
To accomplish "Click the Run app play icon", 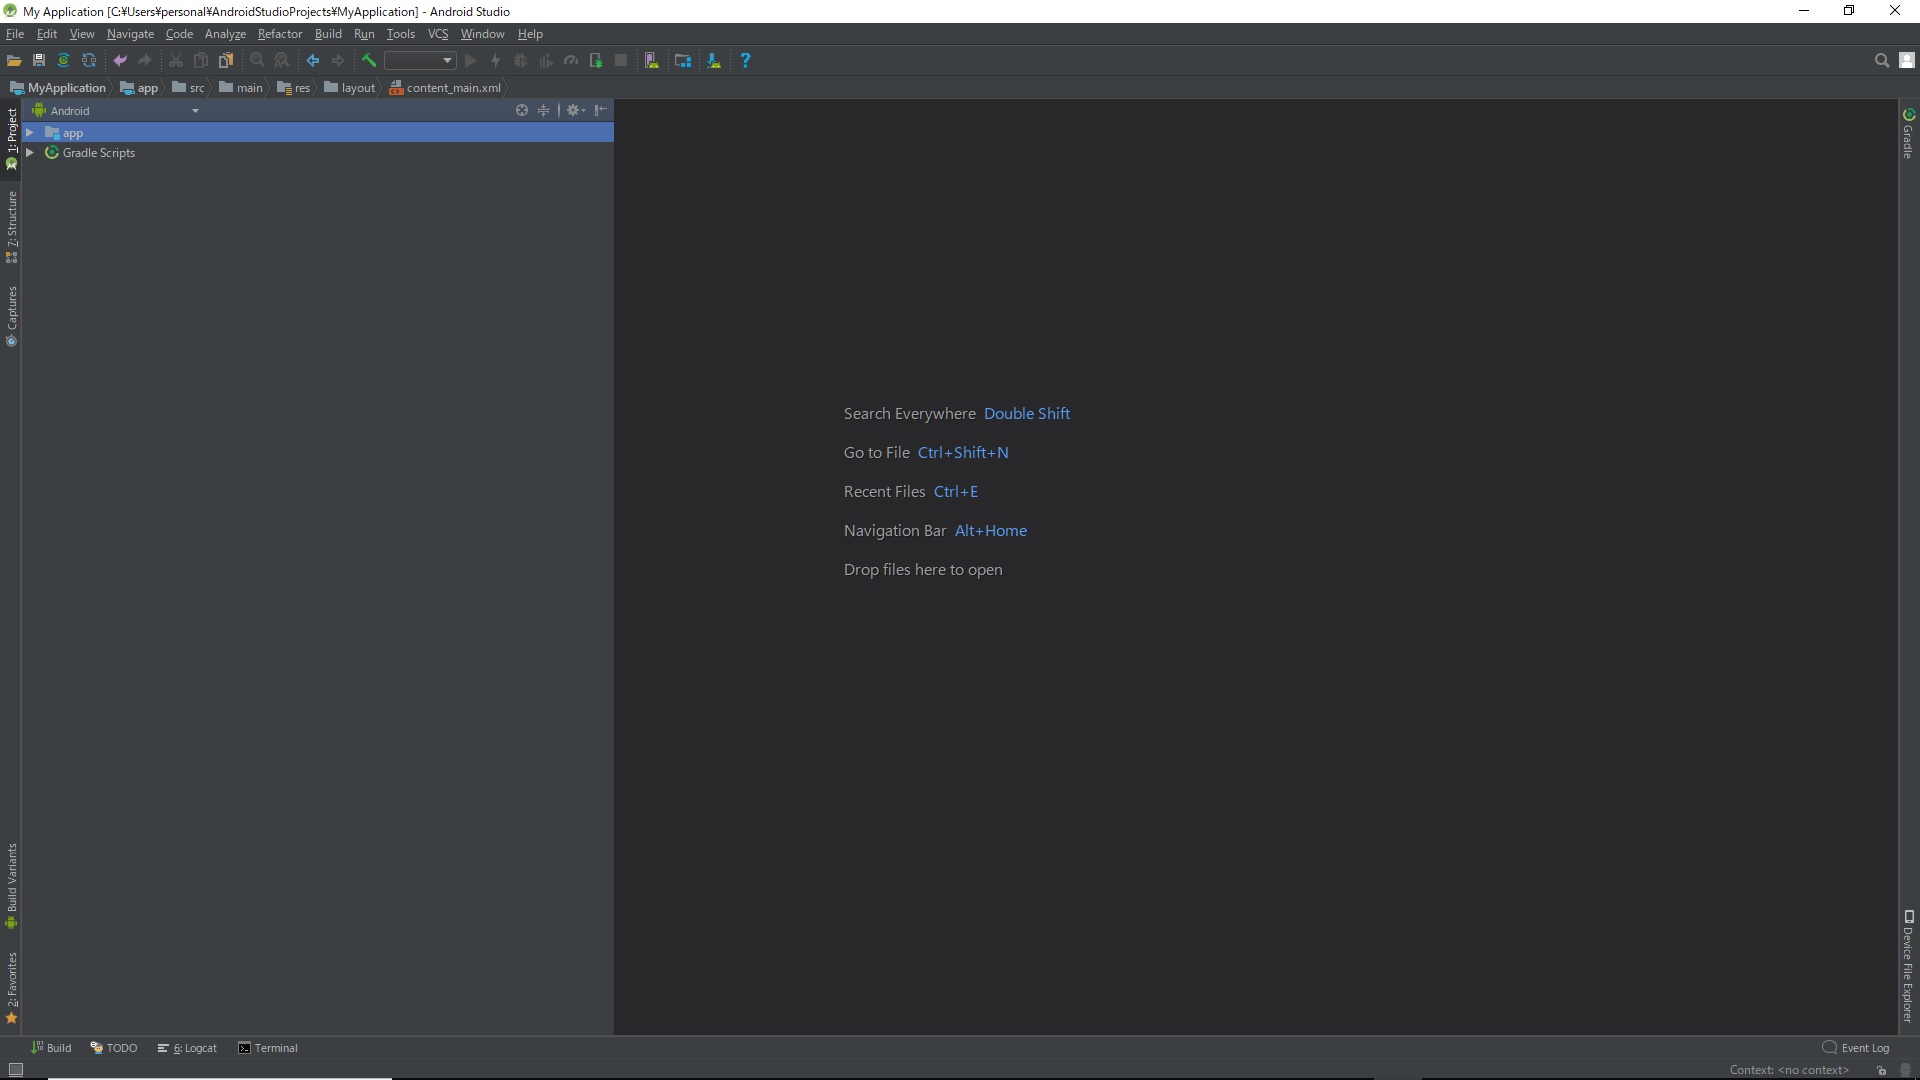I will pos(471,61).
